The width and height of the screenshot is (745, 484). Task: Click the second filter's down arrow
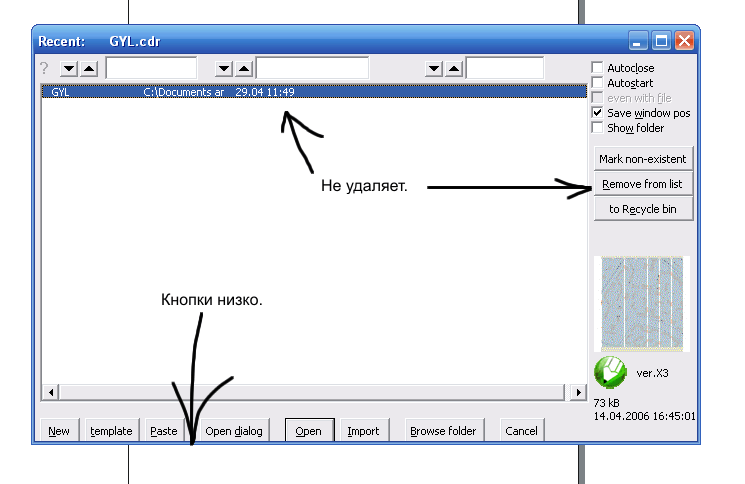(224, 68)
